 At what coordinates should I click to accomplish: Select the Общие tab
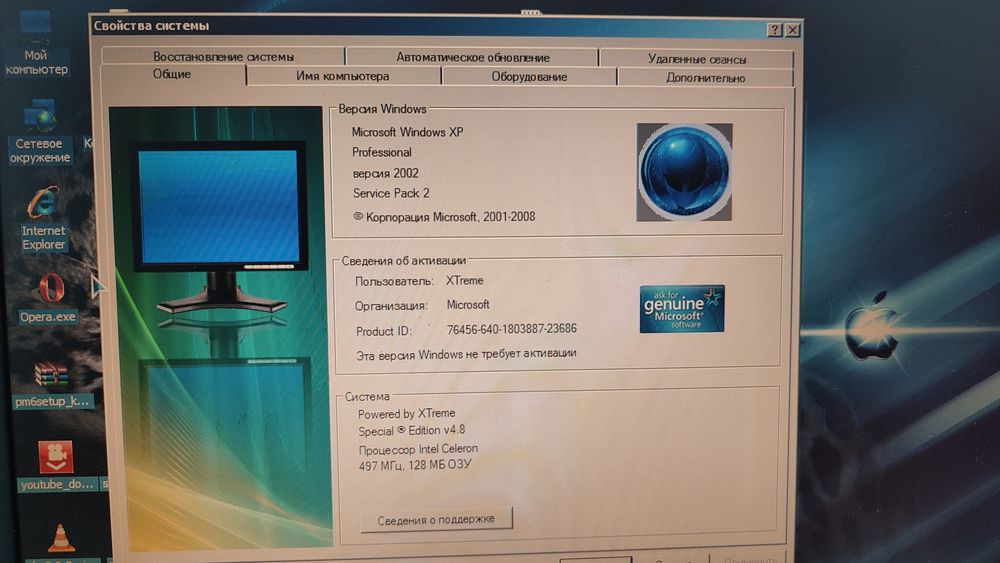pyautogui.click(x=172, y=75)
